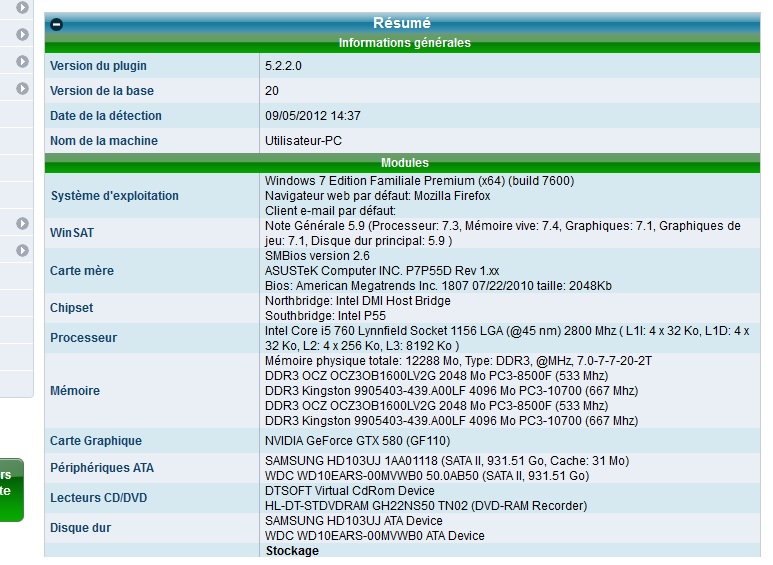
Task: Click the topmost arrow icon in left sidebar
Action: pos(22,8)
